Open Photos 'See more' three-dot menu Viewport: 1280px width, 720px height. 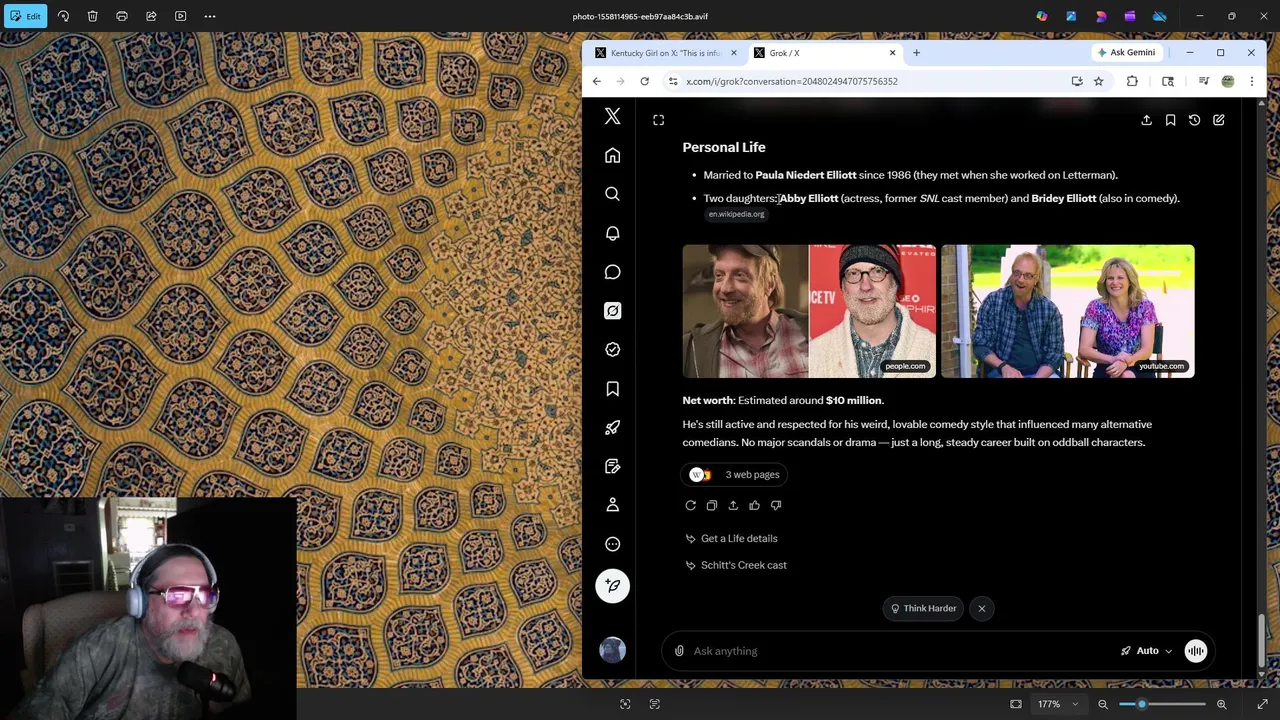pyautogui.click(x=210, y=16)
